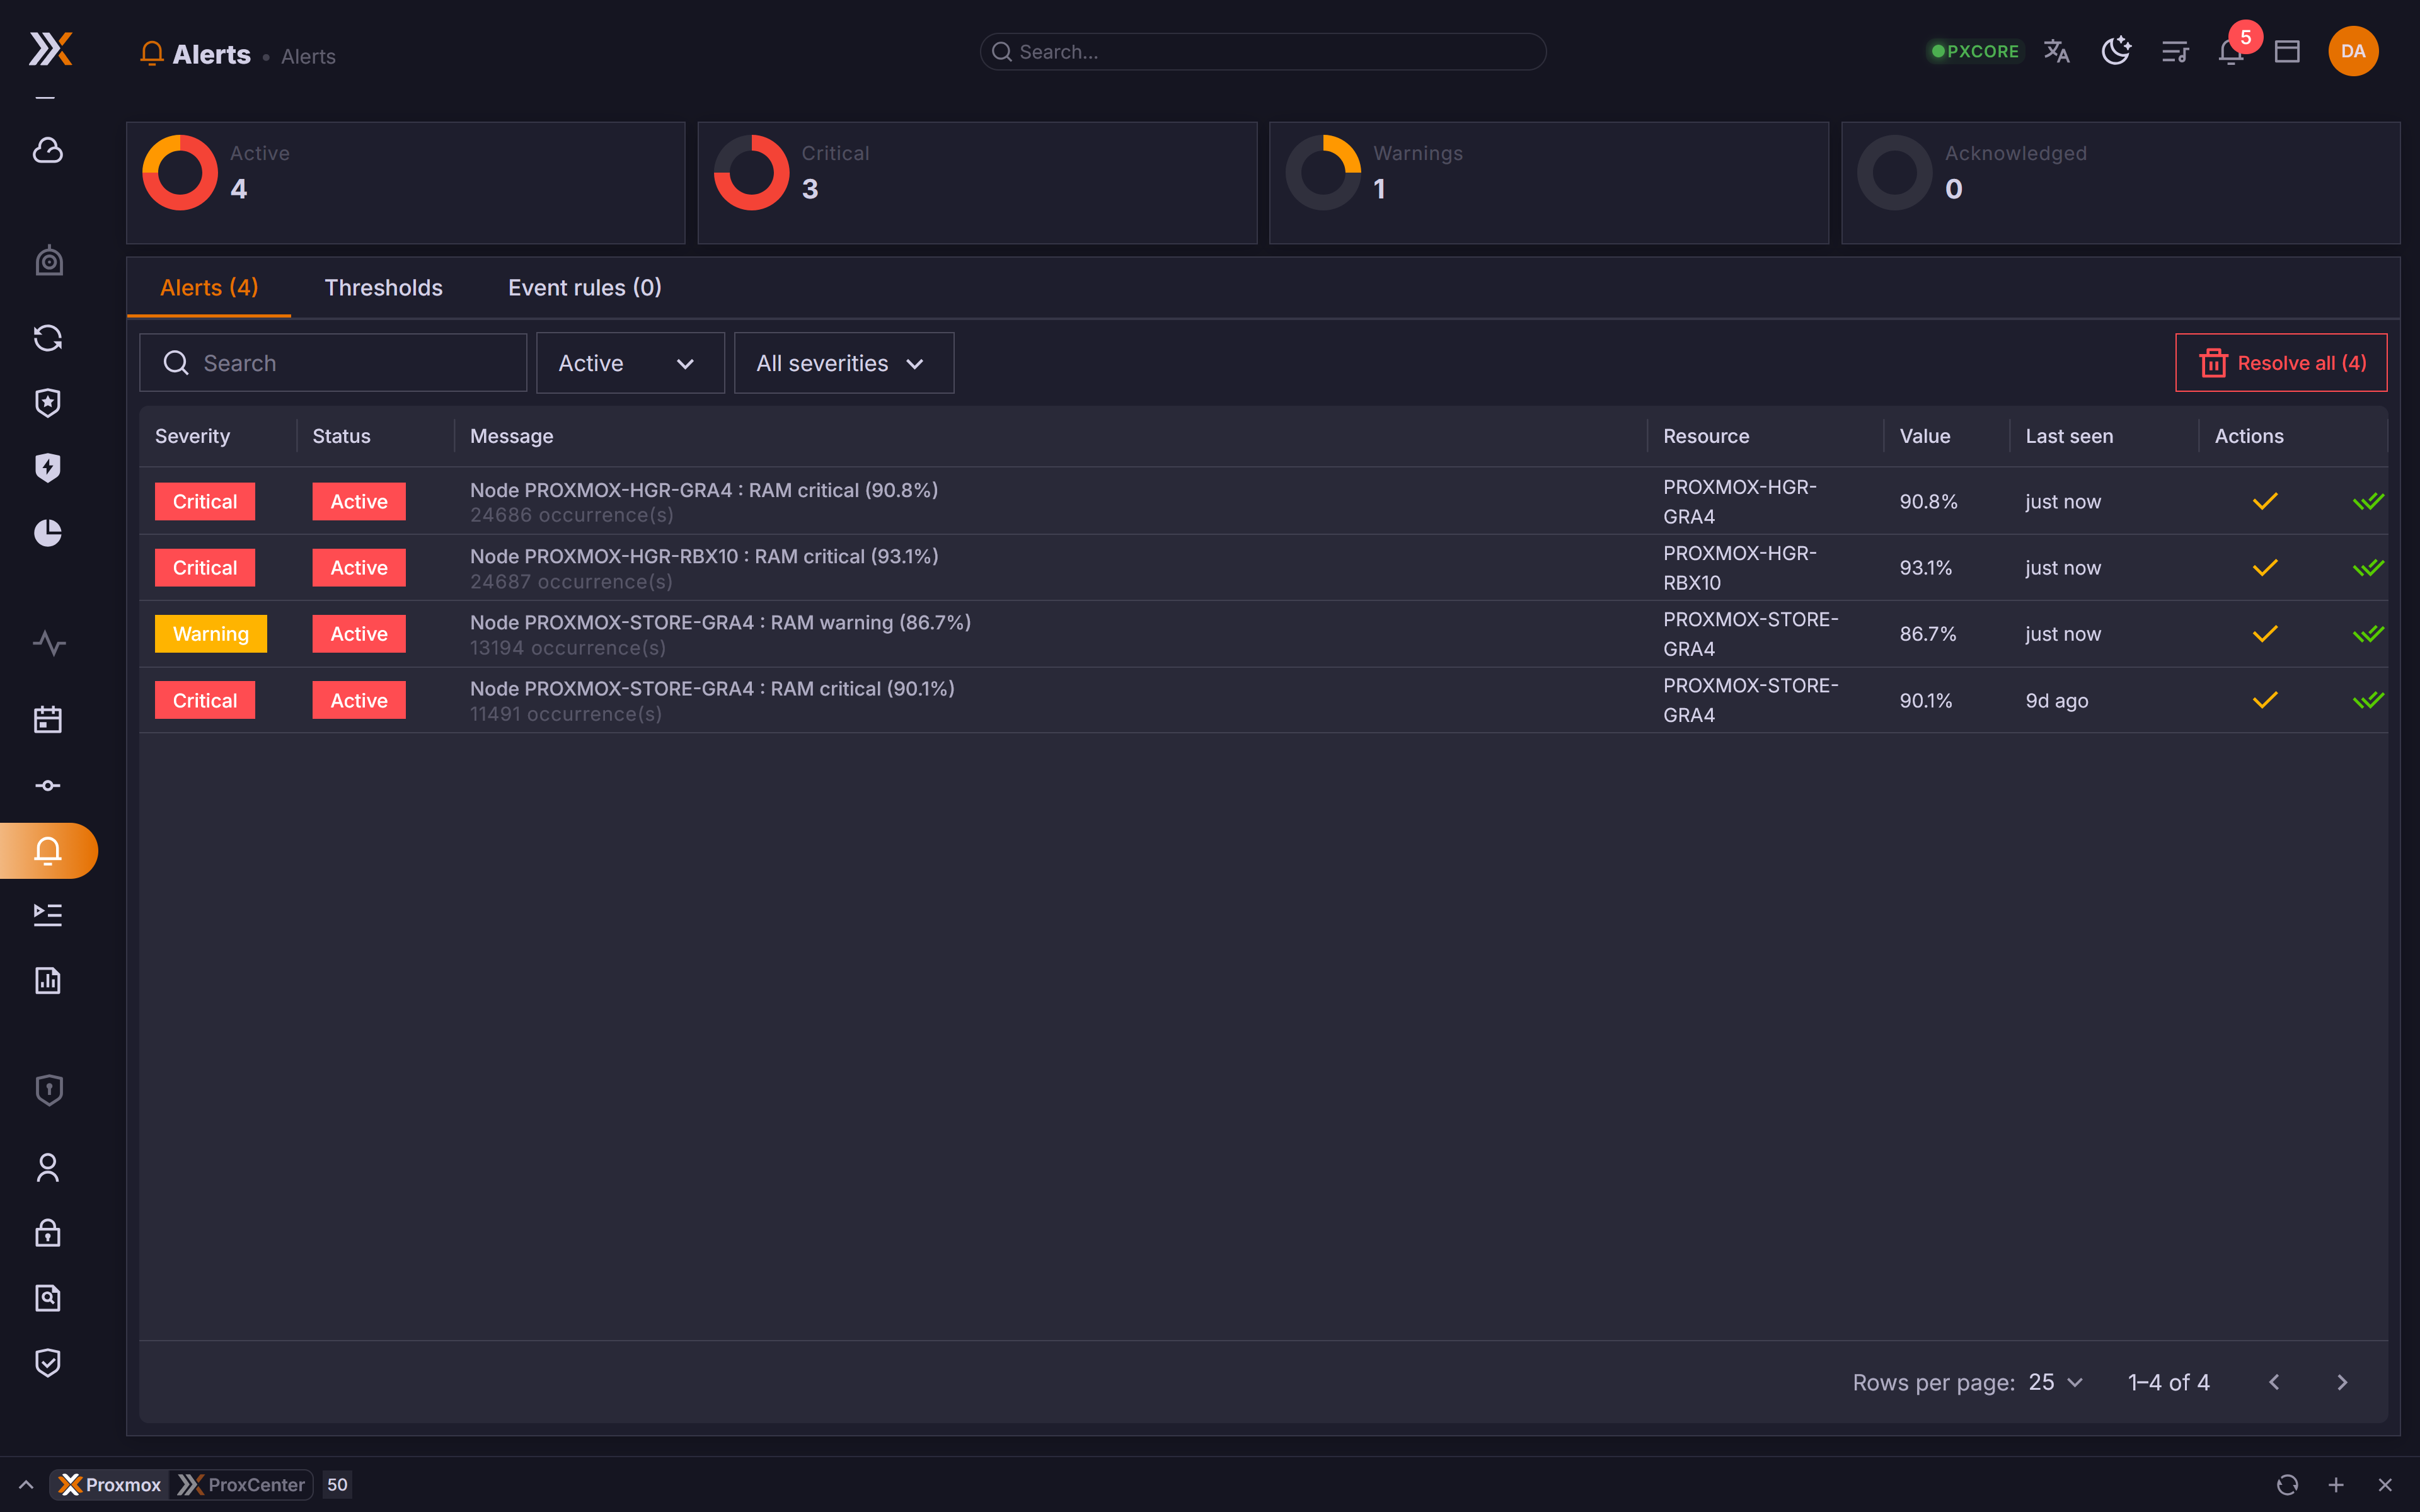Resolve the PROXMOX-HGR-GRA4 alert (double check)
2420x1512 pixels.
[2368, 501]
